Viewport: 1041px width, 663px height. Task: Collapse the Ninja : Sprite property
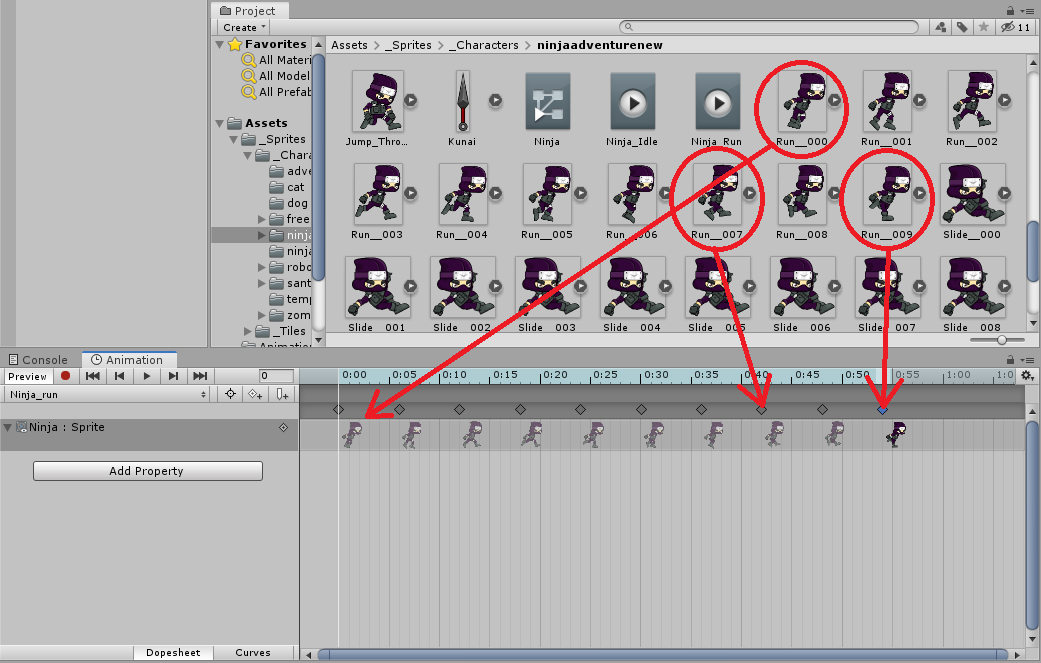pyautogui.click(x=7, y=427)
